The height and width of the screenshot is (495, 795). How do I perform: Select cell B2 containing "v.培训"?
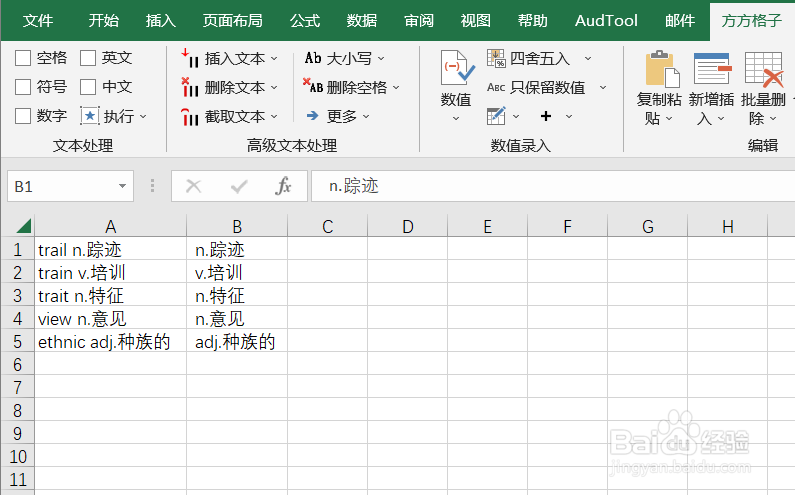click(x=237, y=272)
